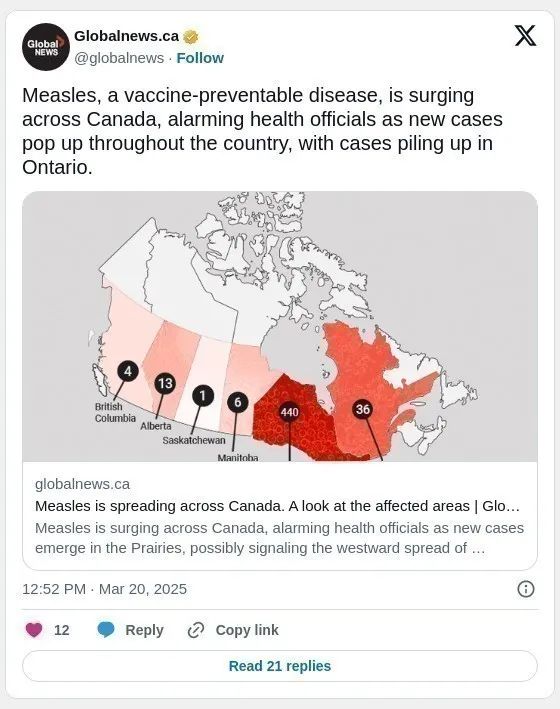Click the Global News profile avatar

46,47
